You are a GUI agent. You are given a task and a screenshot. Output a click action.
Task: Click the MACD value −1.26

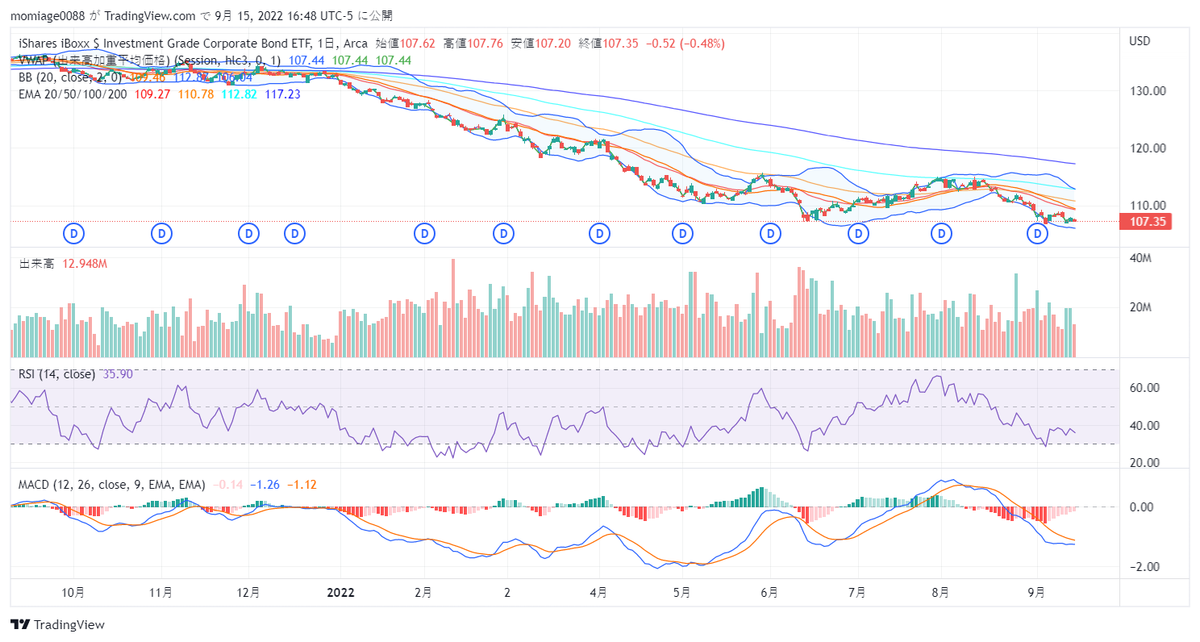click(x=266, y=484)
